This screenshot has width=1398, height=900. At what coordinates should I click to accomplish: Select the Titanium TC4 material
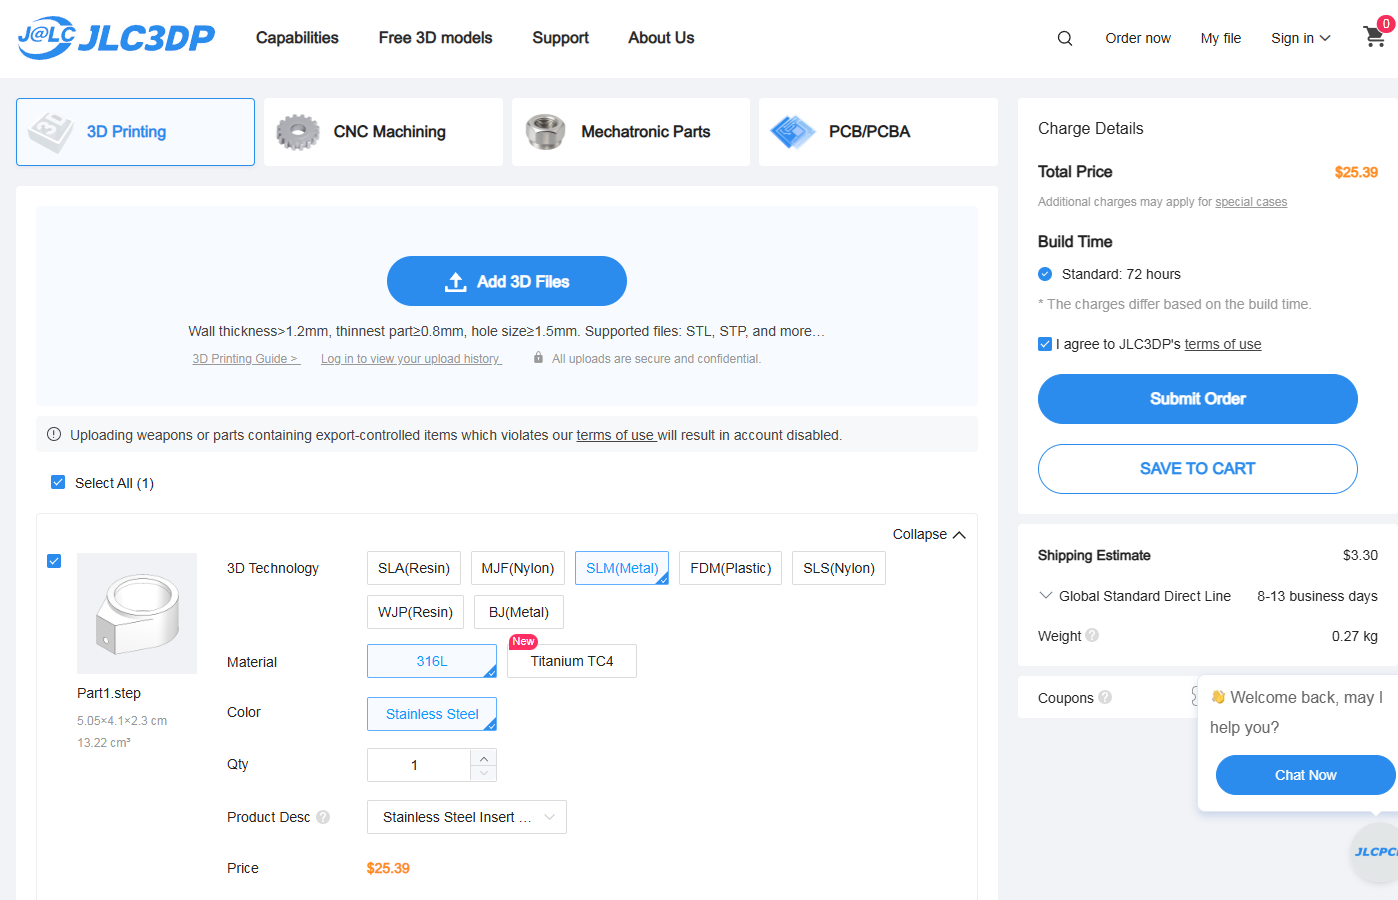[x=572, y=661]
